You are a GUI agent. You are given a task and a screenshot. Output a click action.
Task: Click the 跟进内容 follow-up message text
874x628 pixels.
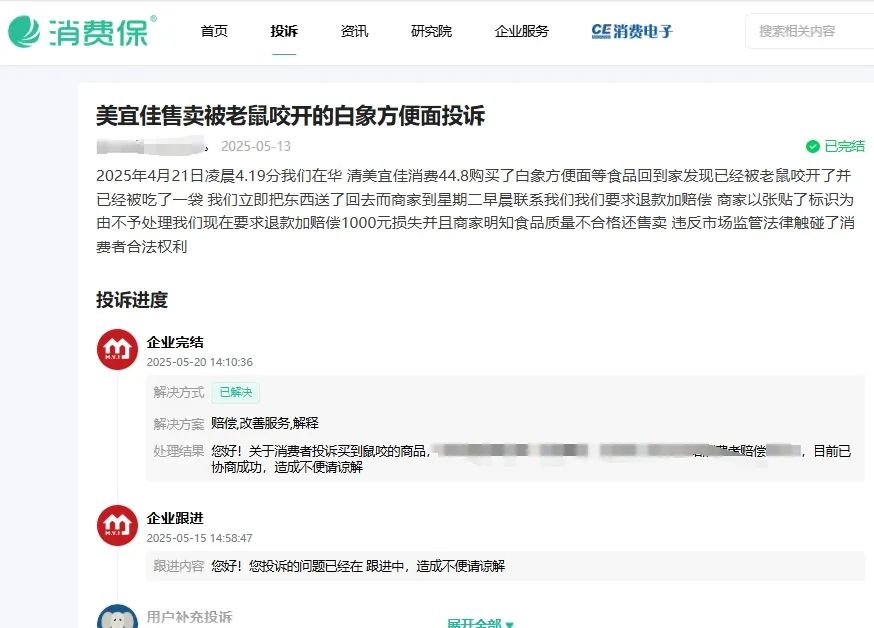point(358,566)
